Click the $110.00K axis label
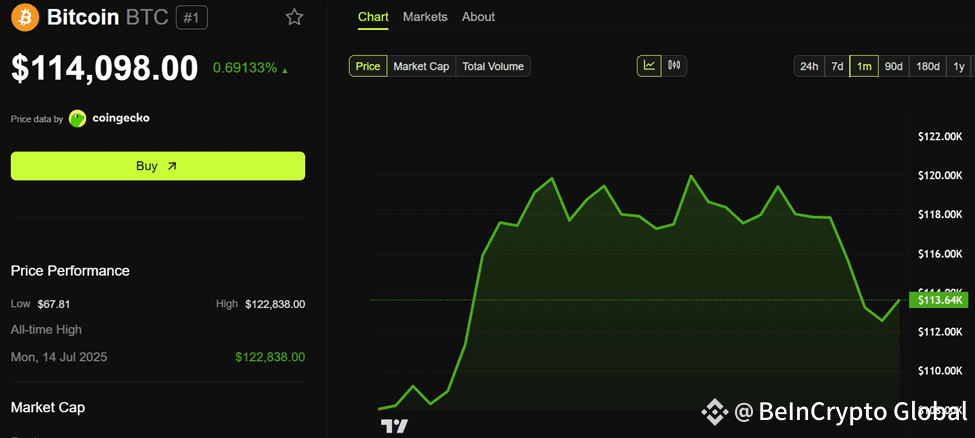Screen dimensions: 975x438 [940, 371]
